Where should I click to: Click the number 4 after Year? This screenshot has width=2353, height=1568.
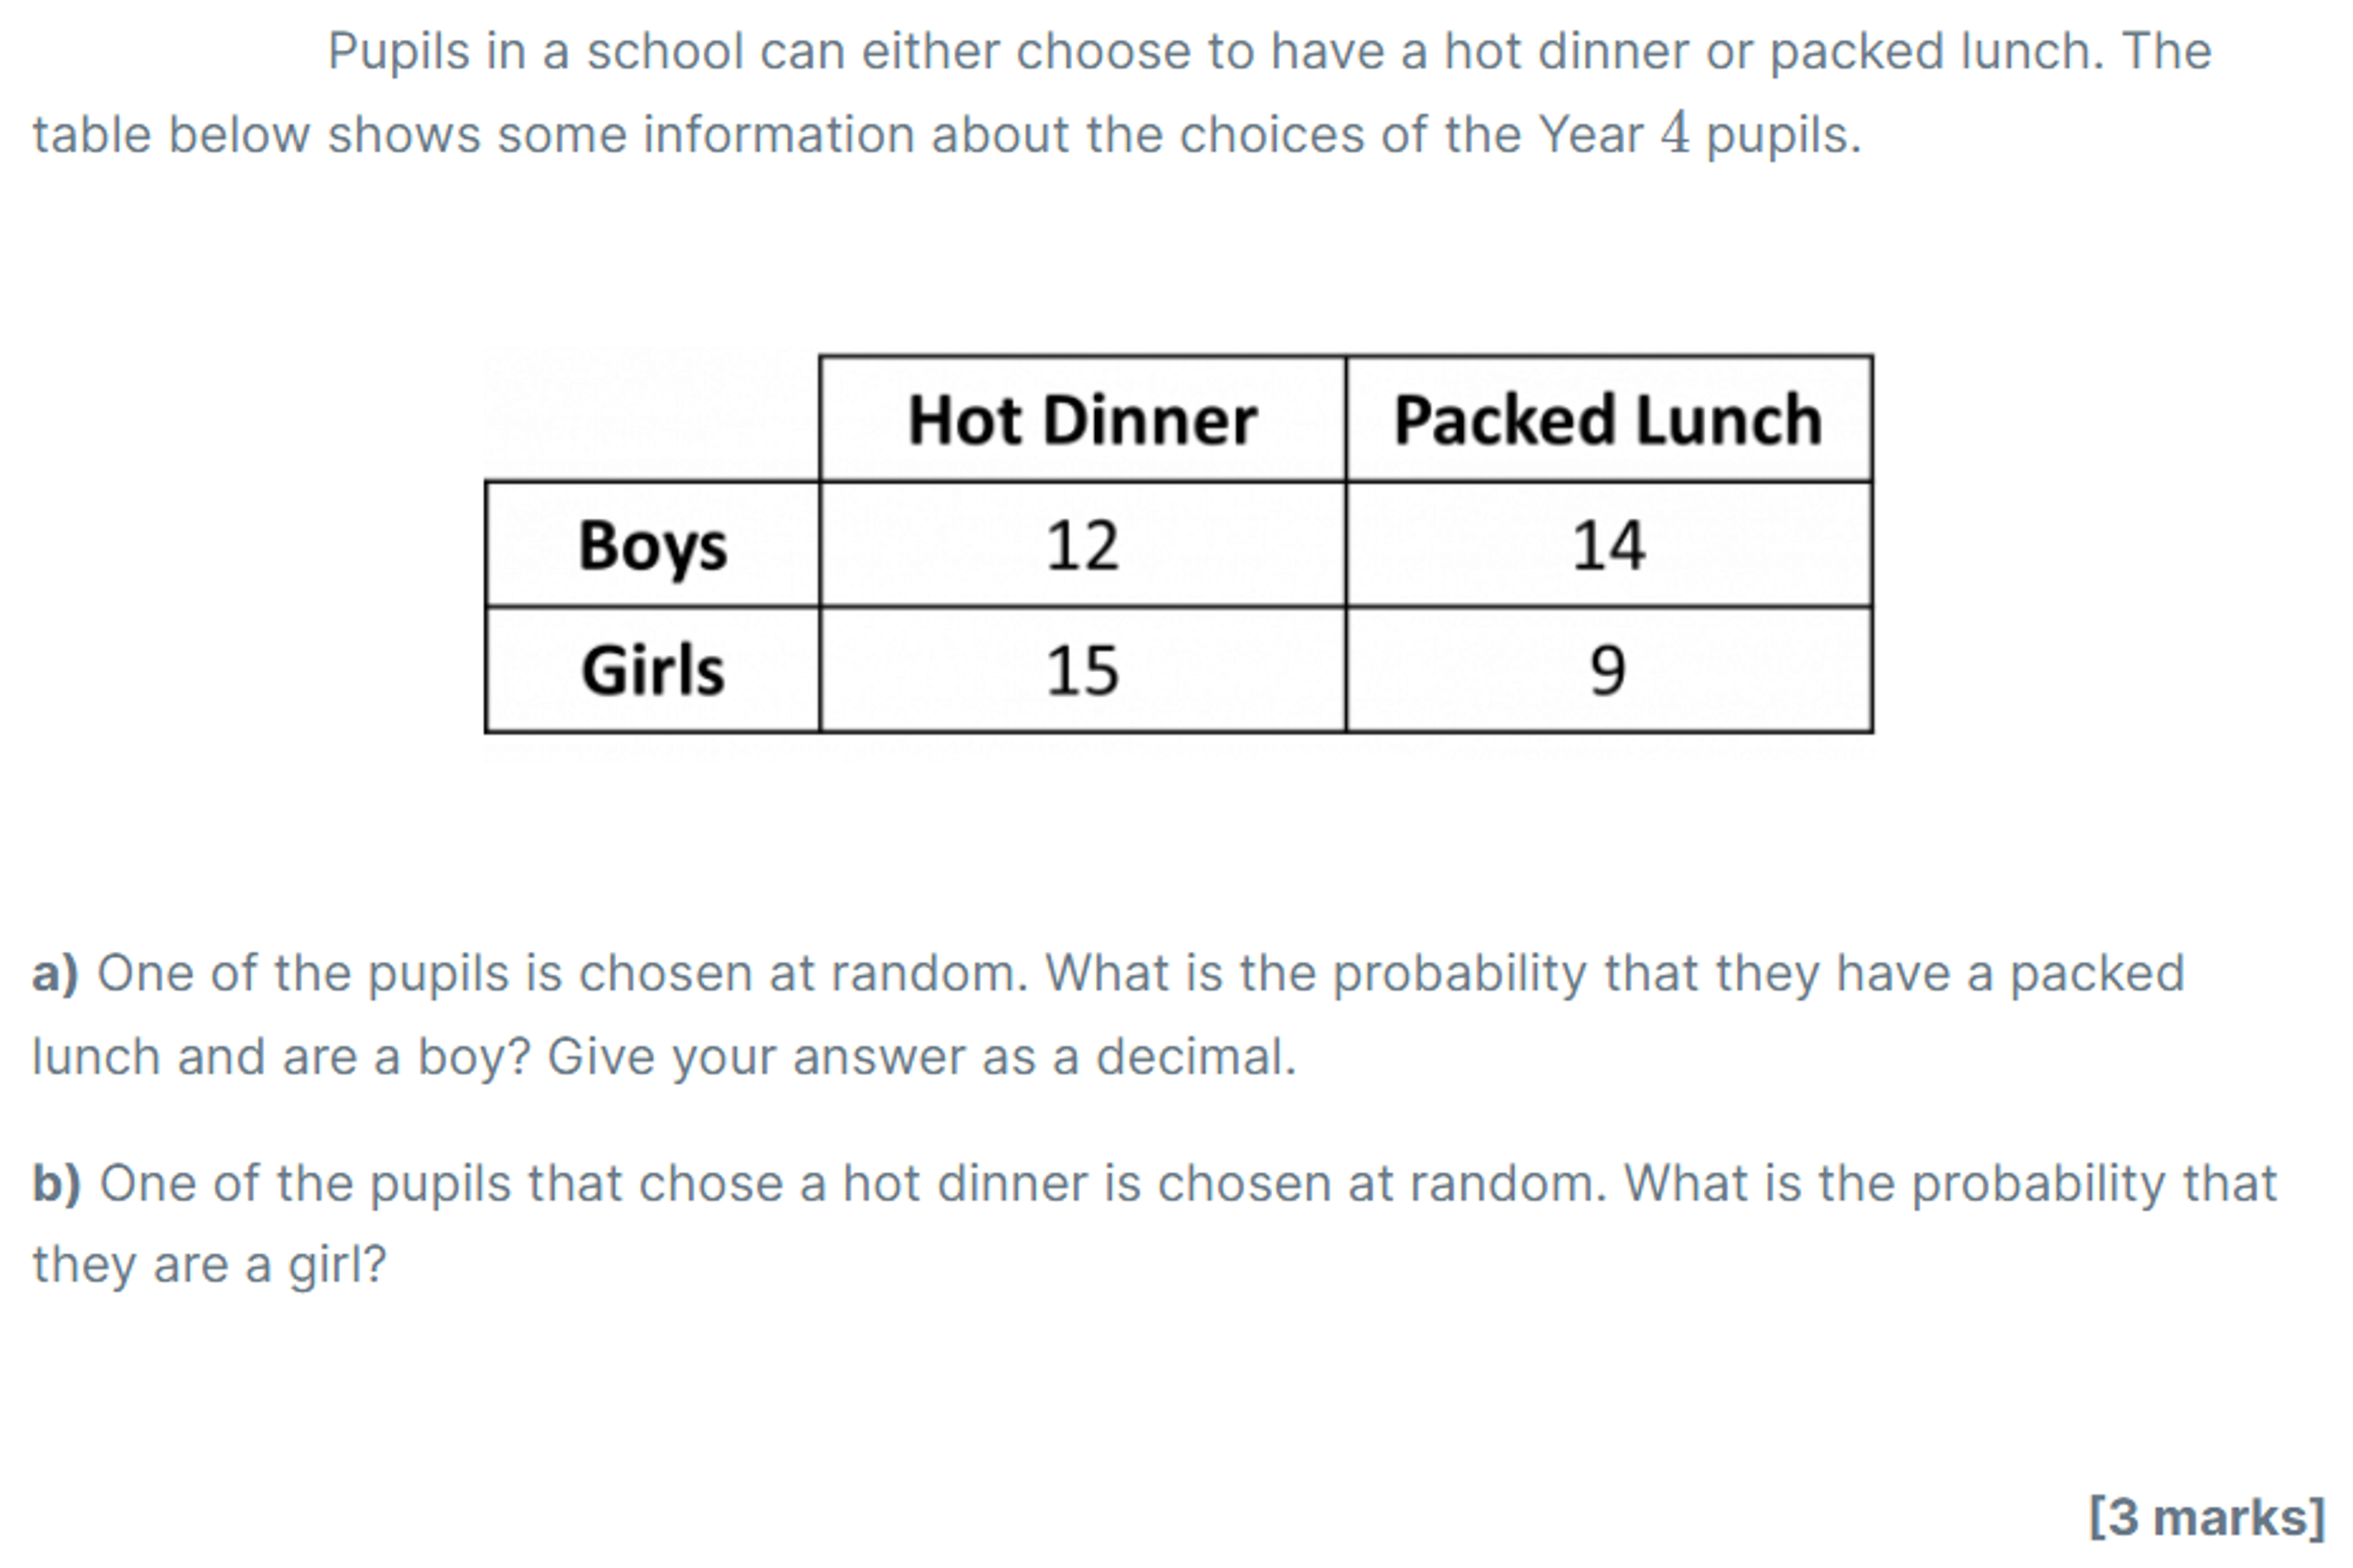pyautogui.click(x=1675, y=134)
